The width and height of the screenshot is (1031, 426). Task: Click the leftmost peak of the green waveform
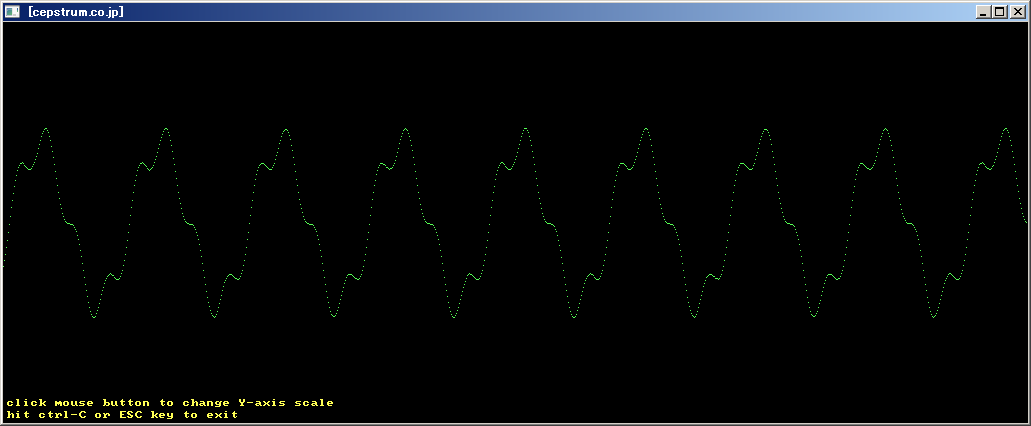46,129
